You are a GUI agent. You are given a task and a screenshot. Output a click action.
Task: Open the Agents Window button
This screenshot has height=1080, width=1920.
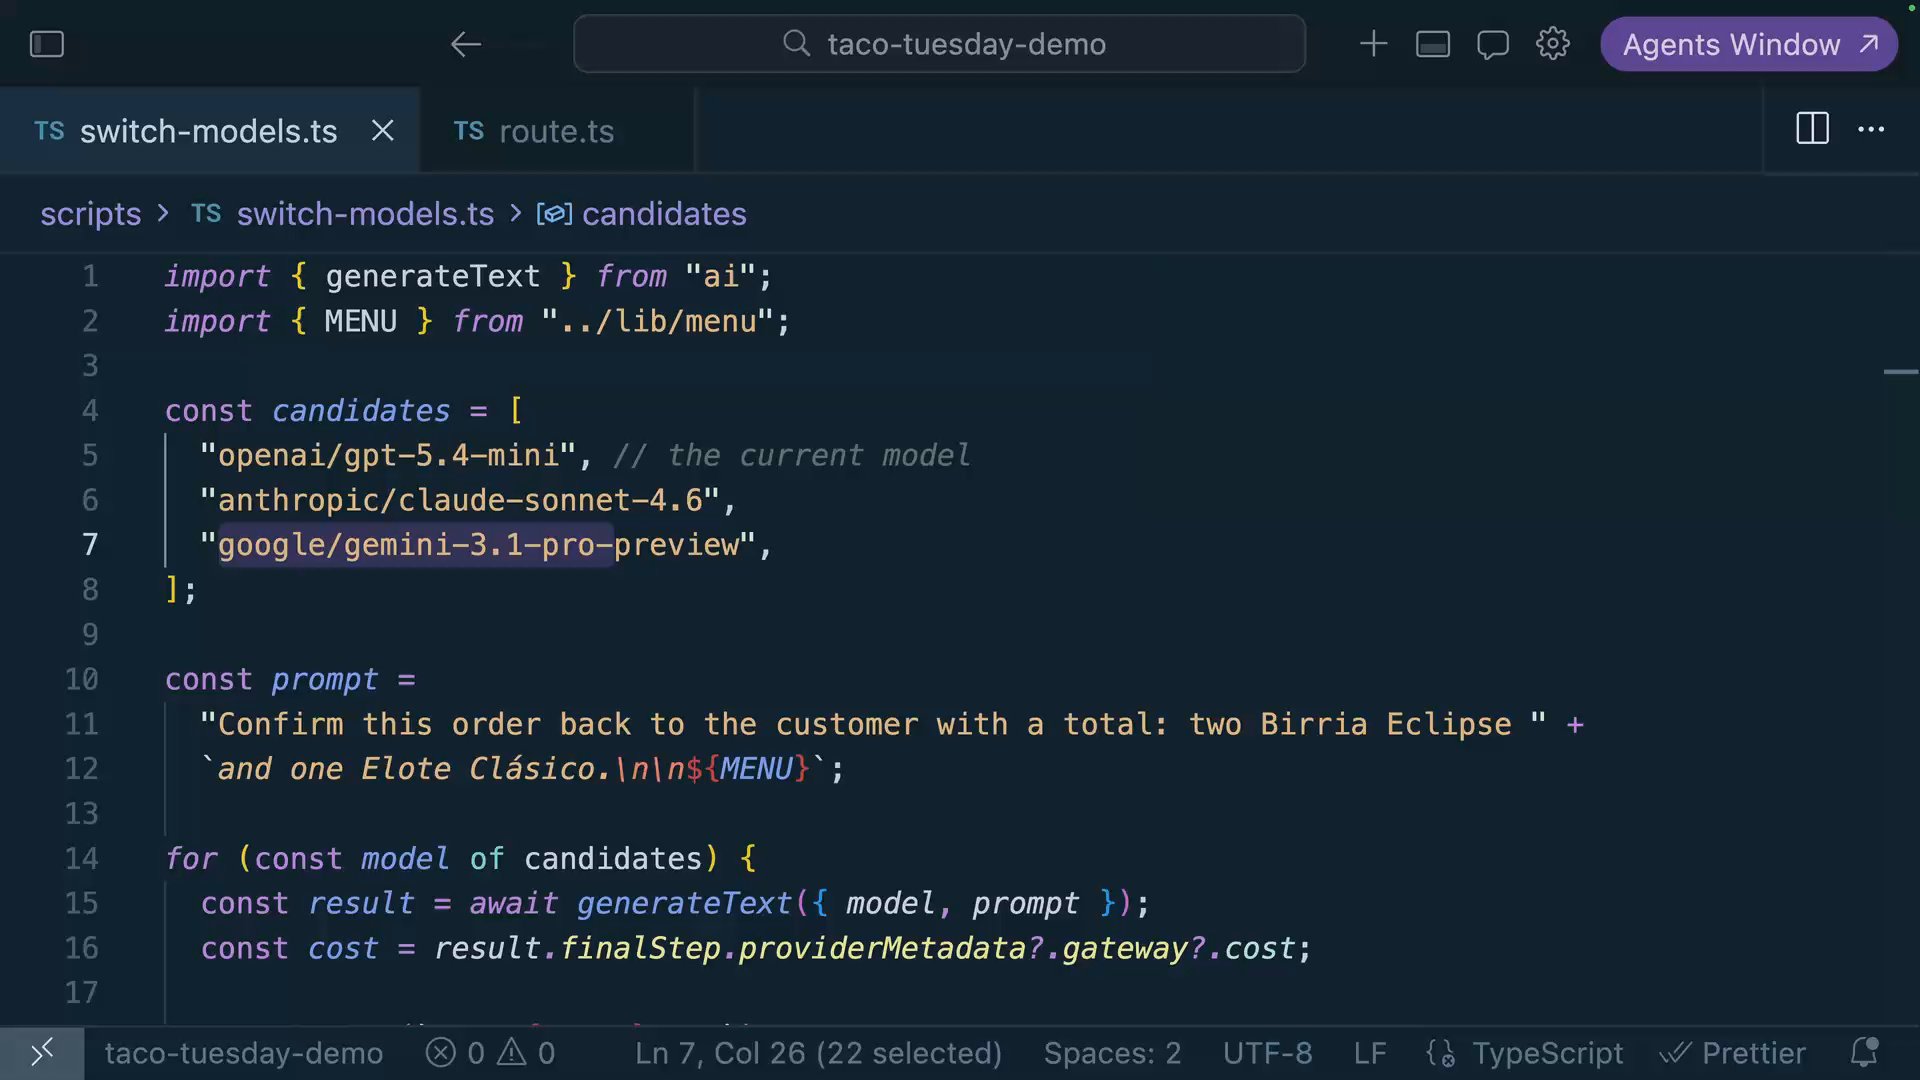(1749, 44)
